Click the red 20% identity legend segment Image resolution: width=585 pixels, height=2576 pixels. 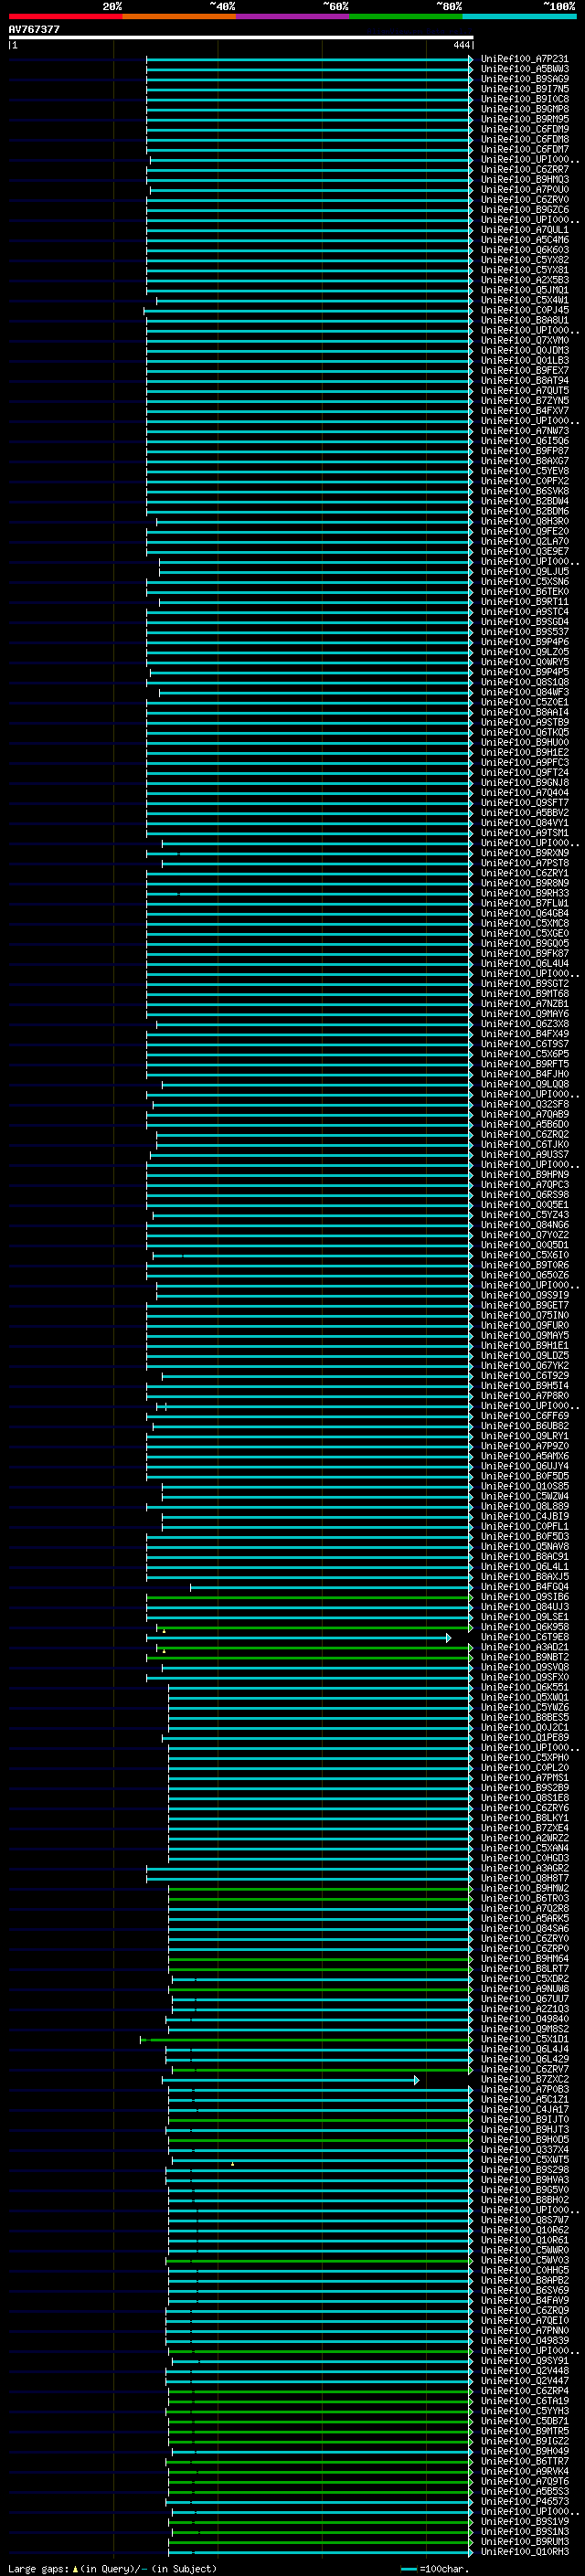click(x=65, y=16)
